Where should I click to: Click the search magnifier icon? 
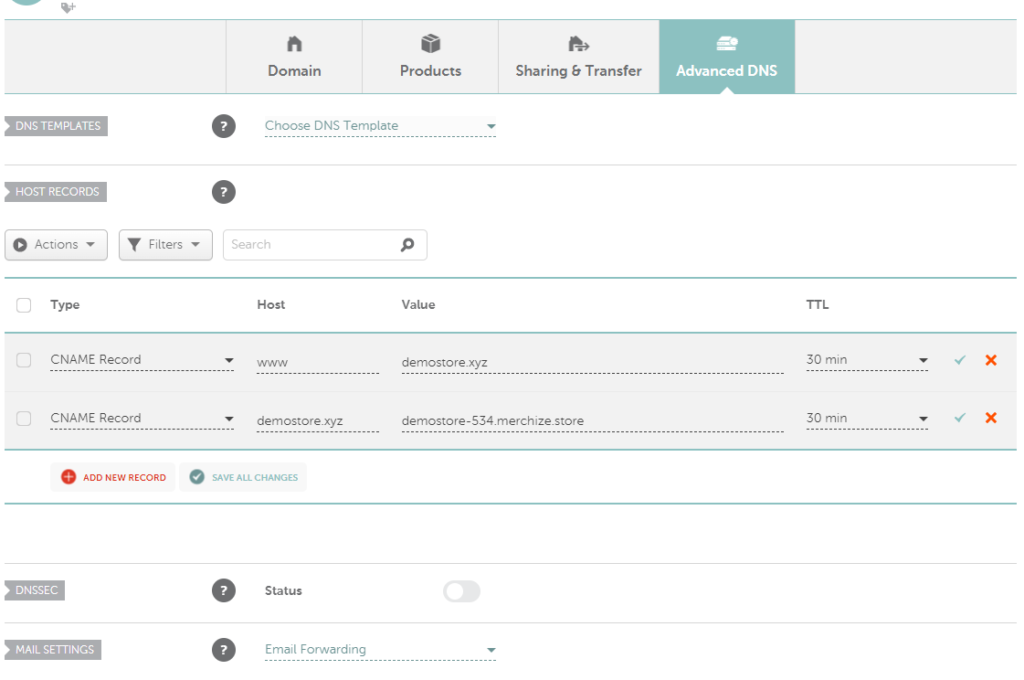408,245
